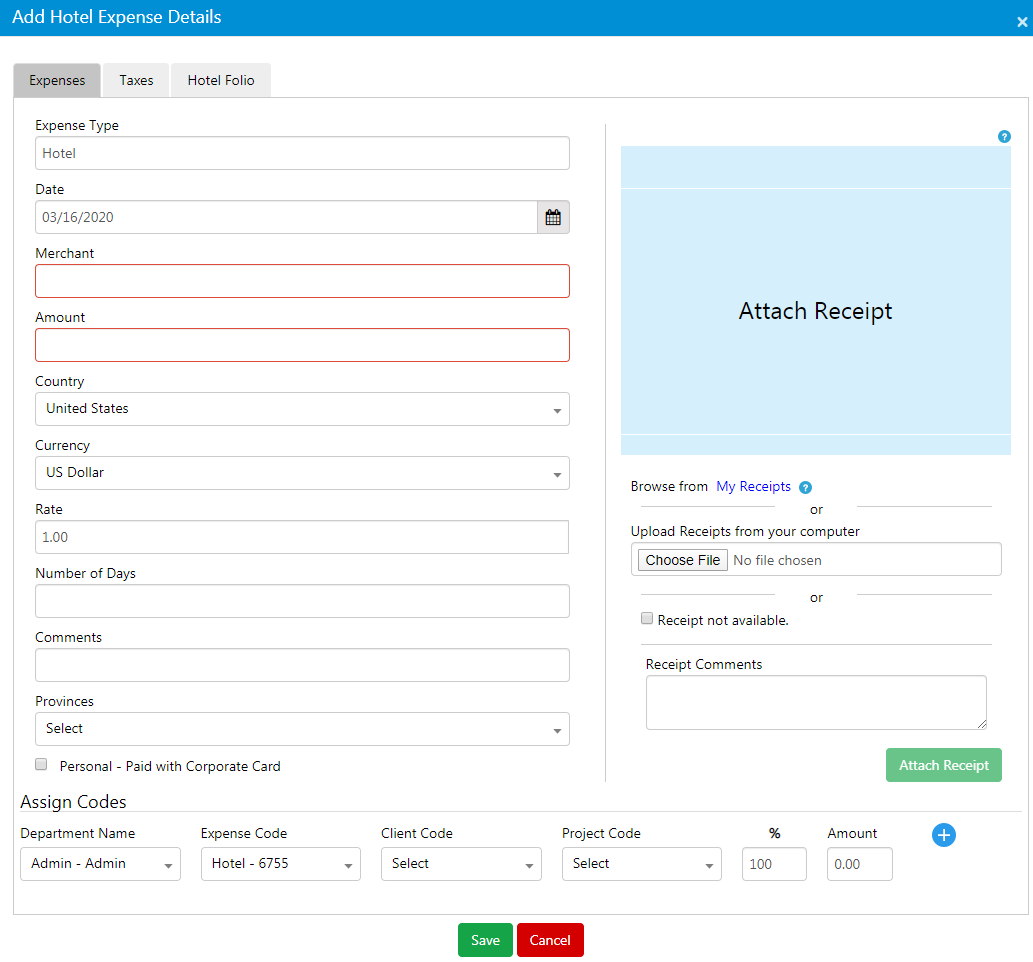Click the help icon above Attach Receipt panel
Screen dimensions: 1033x962
1004,136
